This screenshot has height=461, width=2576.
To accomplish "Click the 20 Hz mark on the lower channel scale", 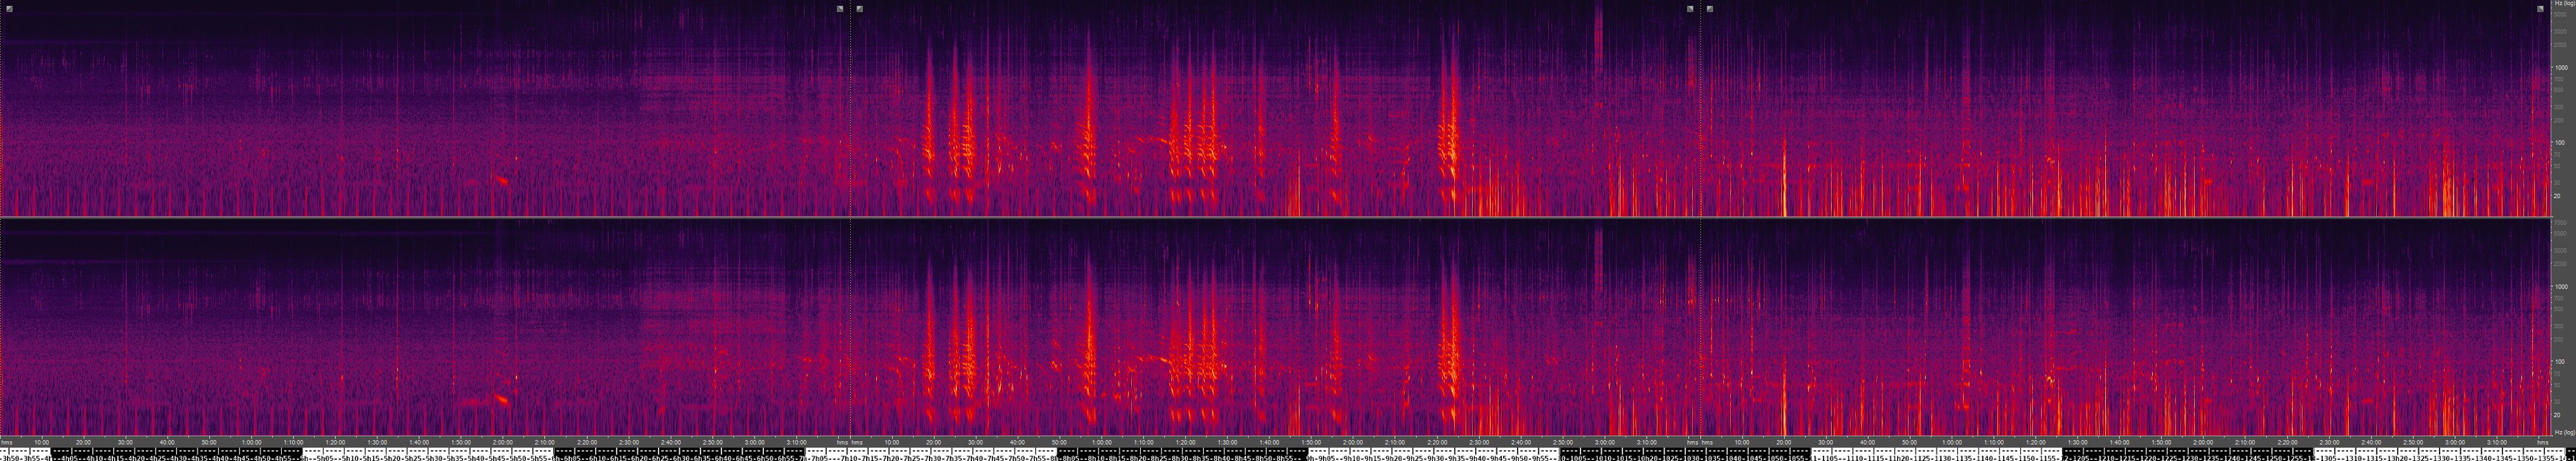I will point(2558,415).
